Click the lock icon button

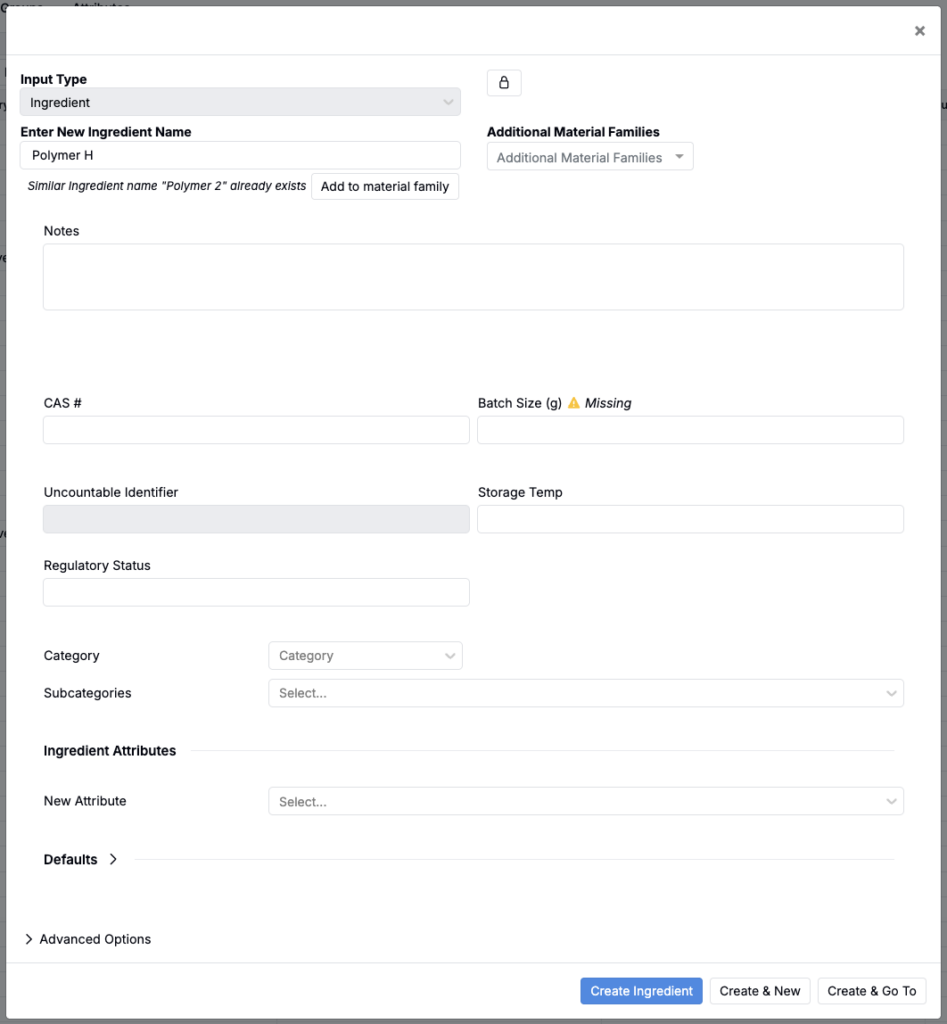504,83
